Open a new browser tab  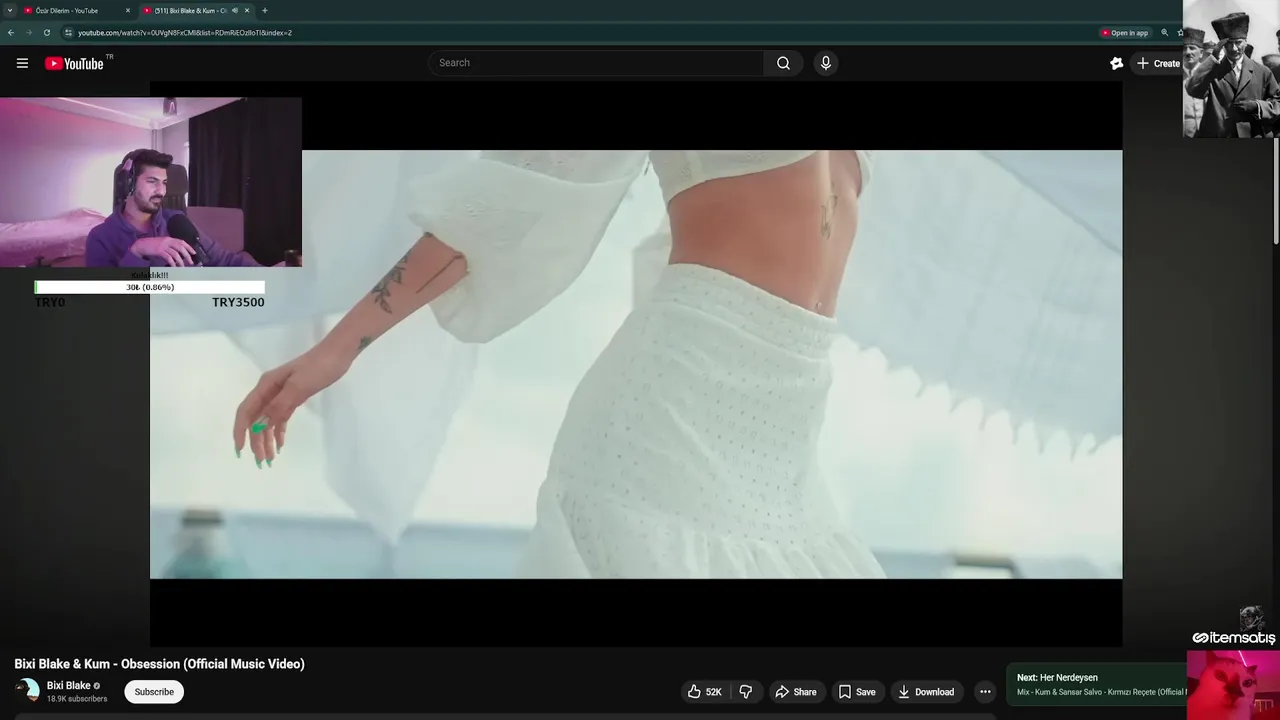click(x=264, y=11)
